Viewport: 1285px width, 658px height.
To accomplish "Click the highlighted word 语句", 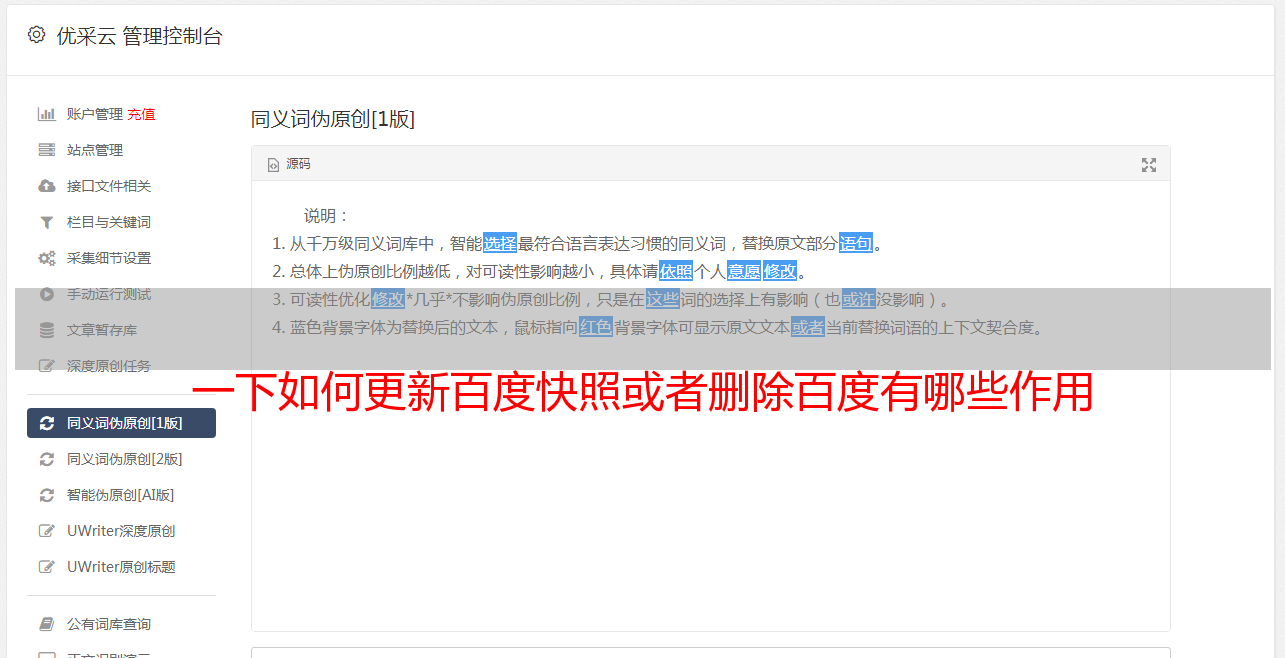I will [x=856, y=243].
